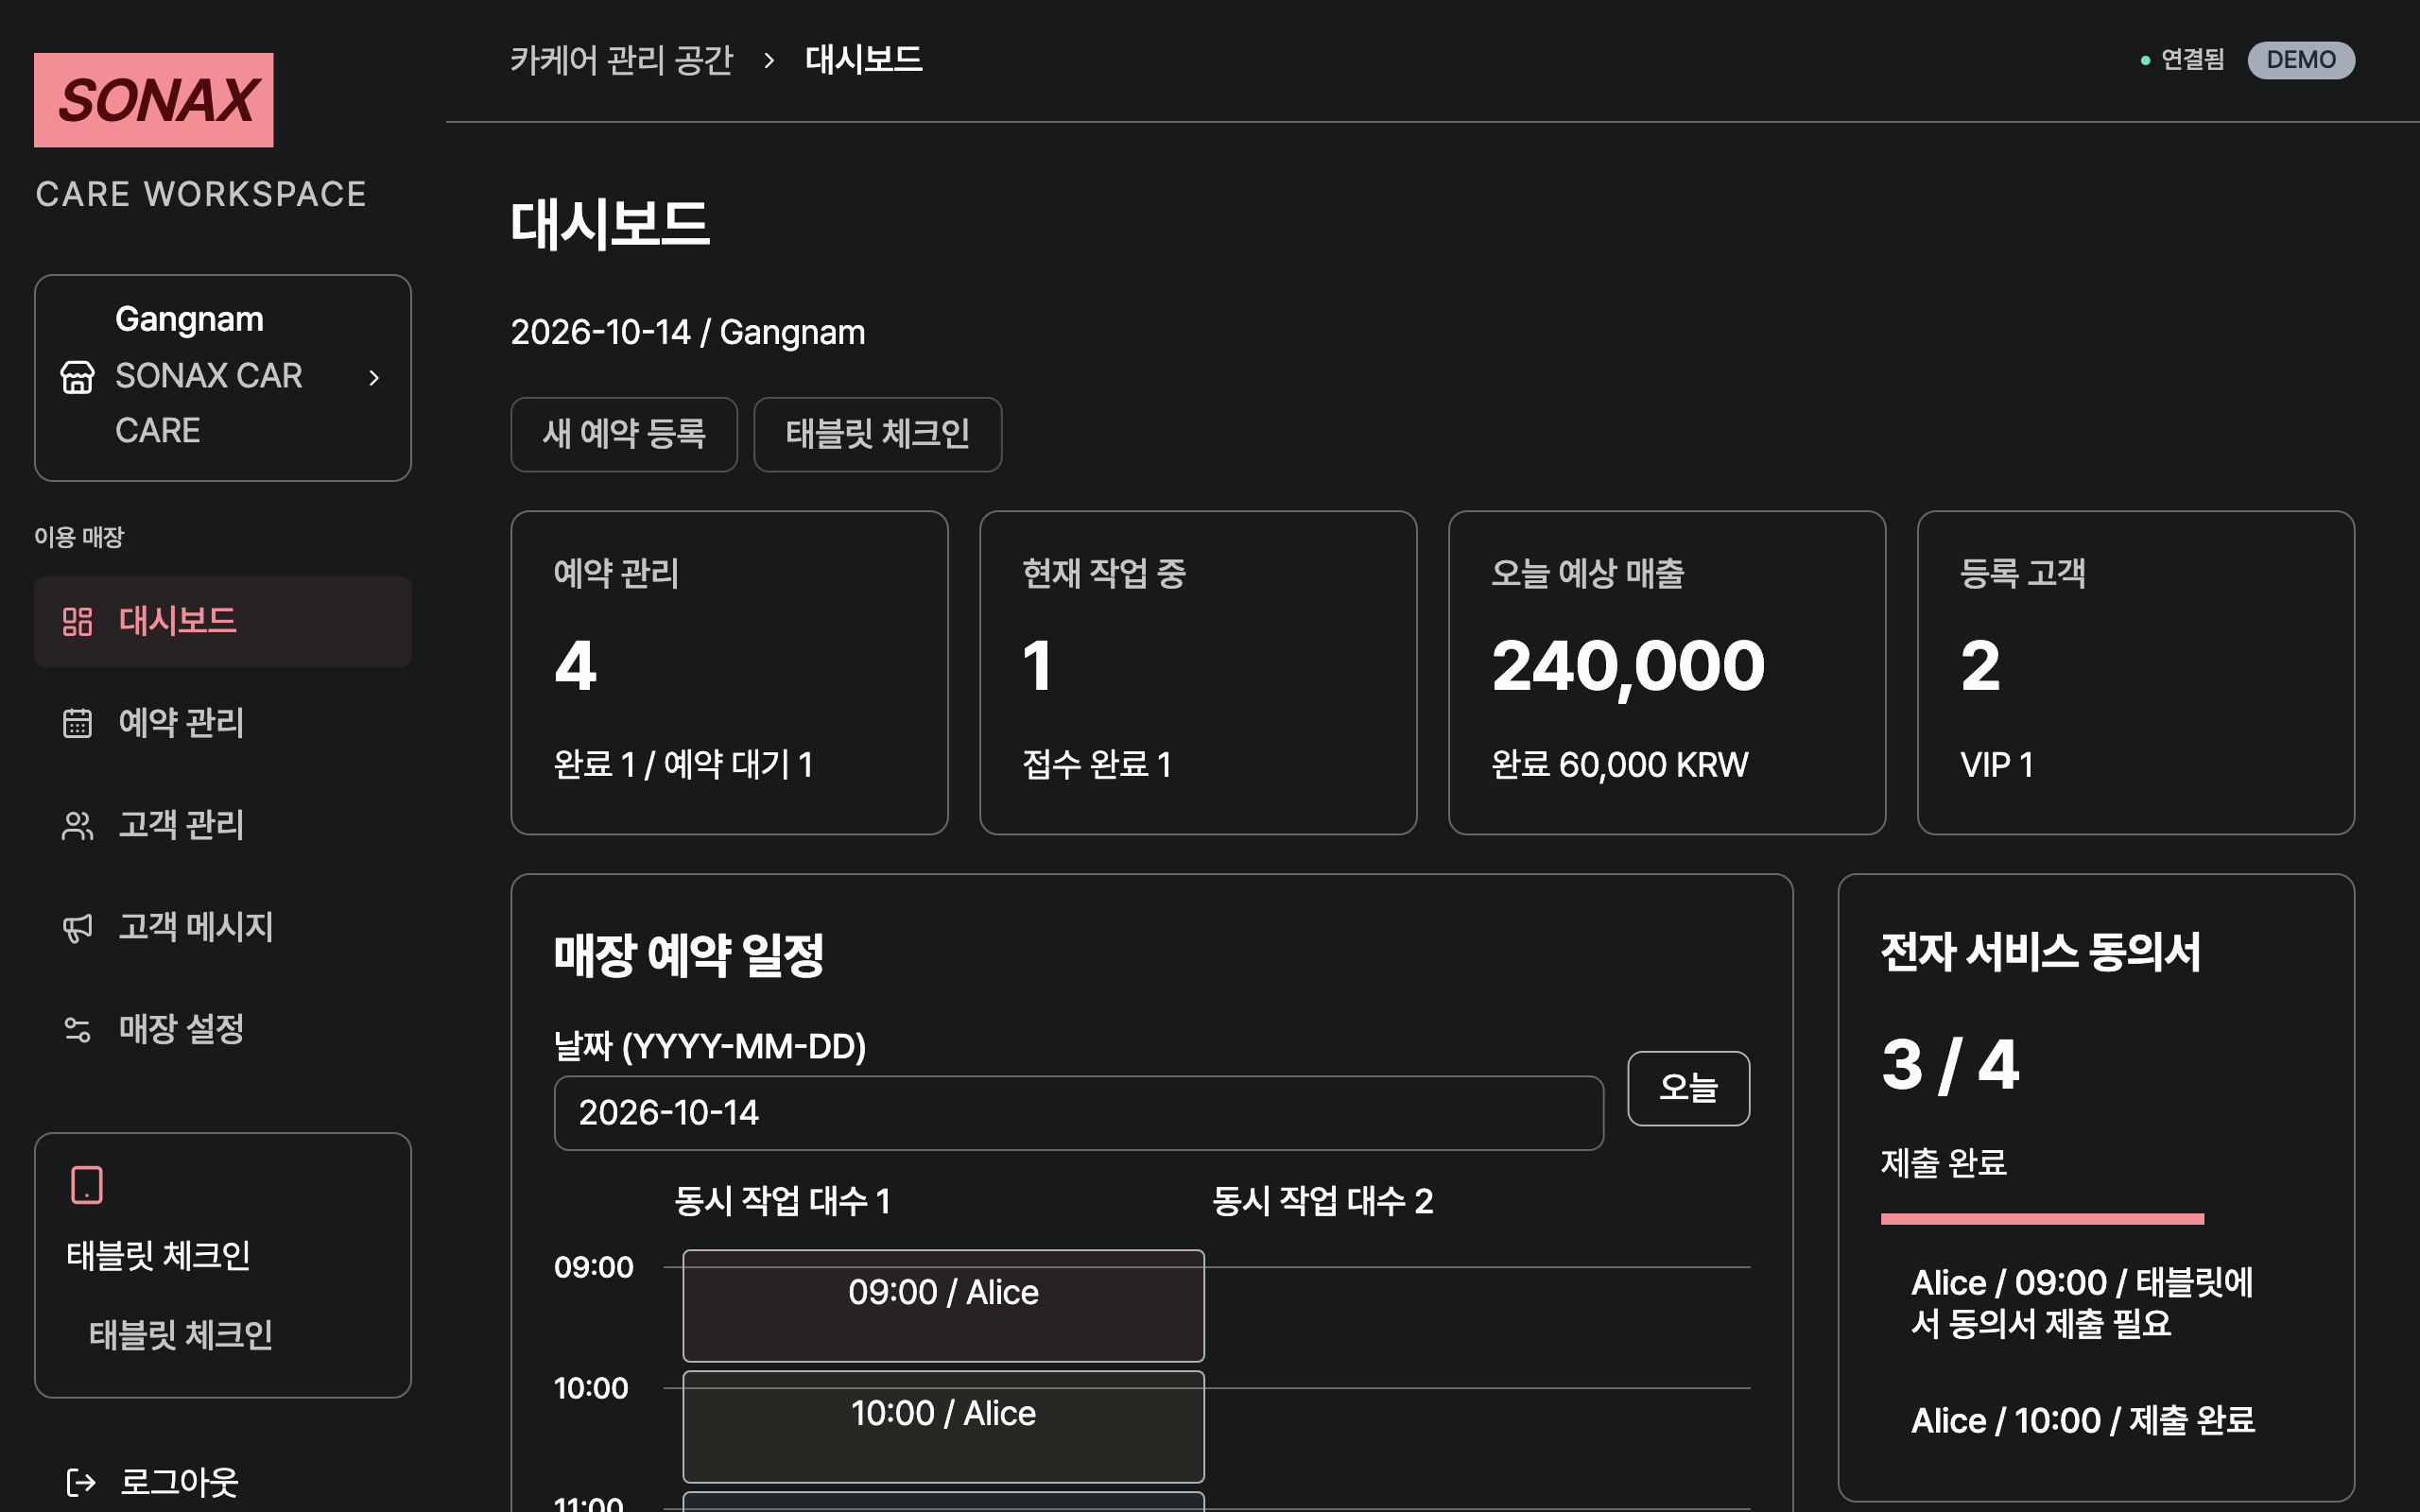2420x1512 pixels.
Task: Click the megaphone icon for 고객 메시지
Action: (77, 927)
